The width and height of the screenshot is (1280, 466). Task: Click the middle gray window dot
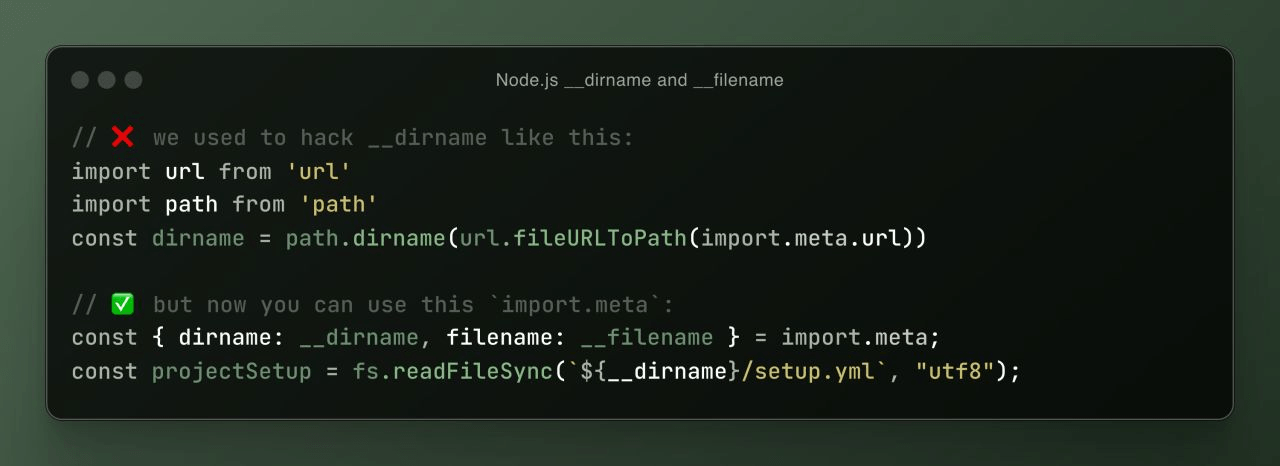(107, 80)
